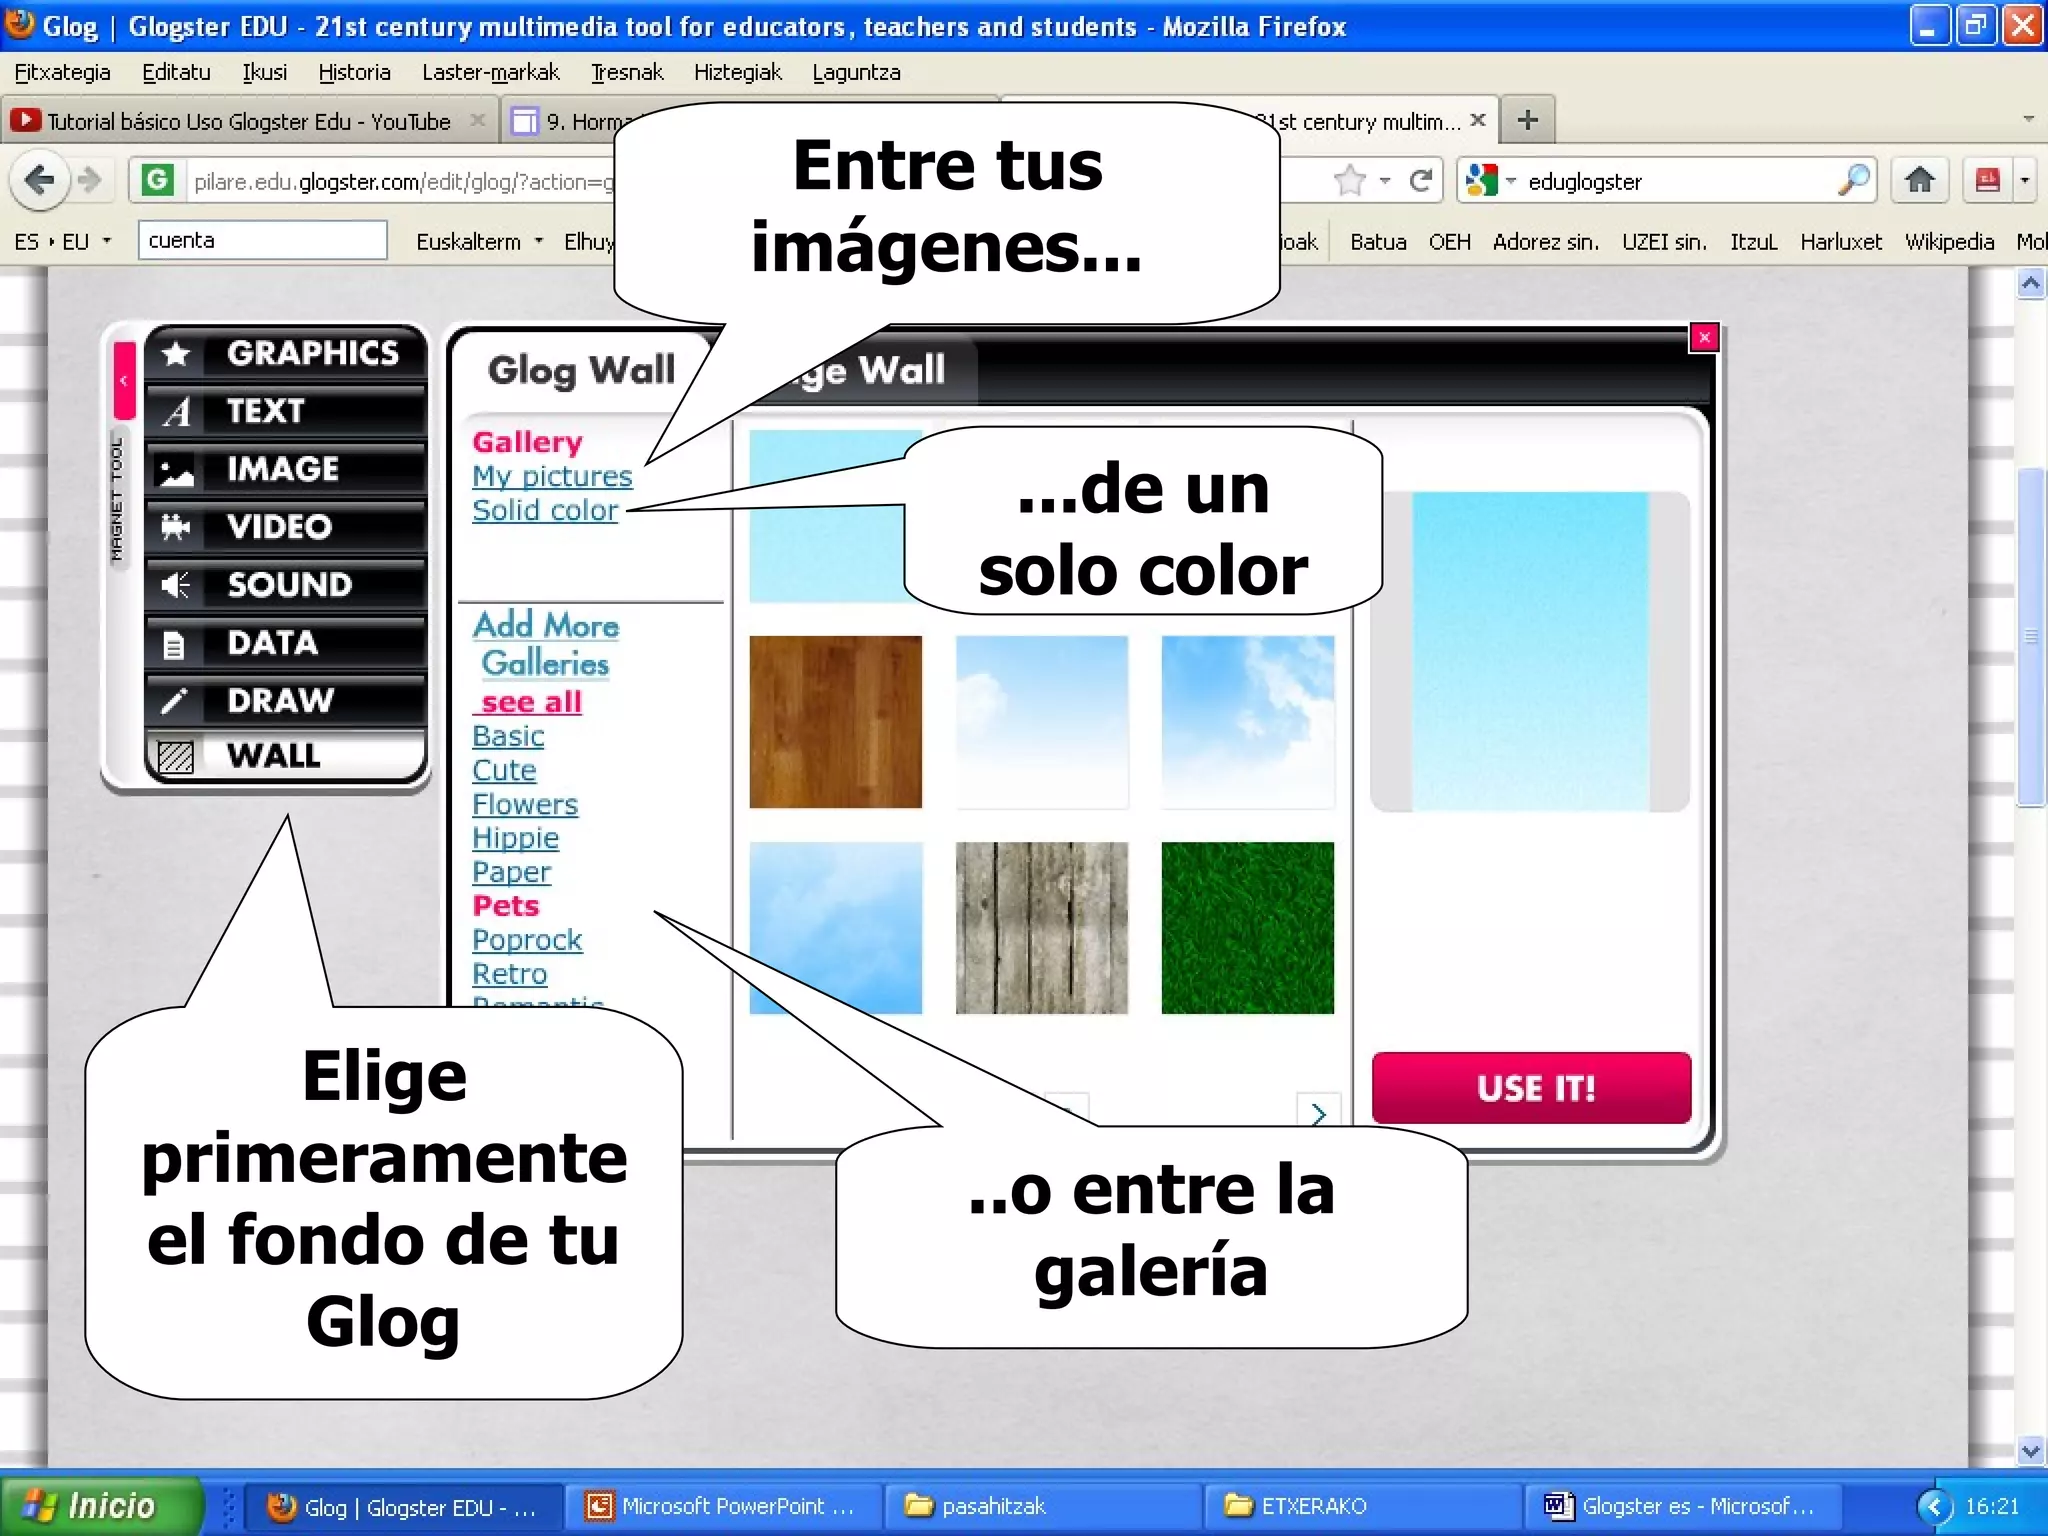
Task: Bookmark page with the star icon
Action: coord(1349,181)
